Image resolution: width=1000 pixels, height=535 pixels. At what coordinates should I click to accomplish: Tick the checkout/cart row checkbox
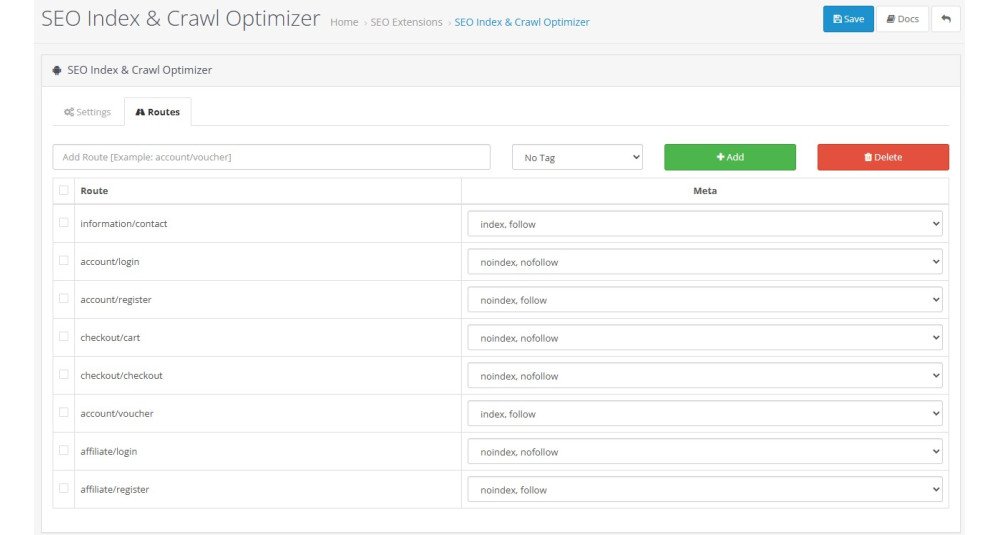[x=63, y=336]
